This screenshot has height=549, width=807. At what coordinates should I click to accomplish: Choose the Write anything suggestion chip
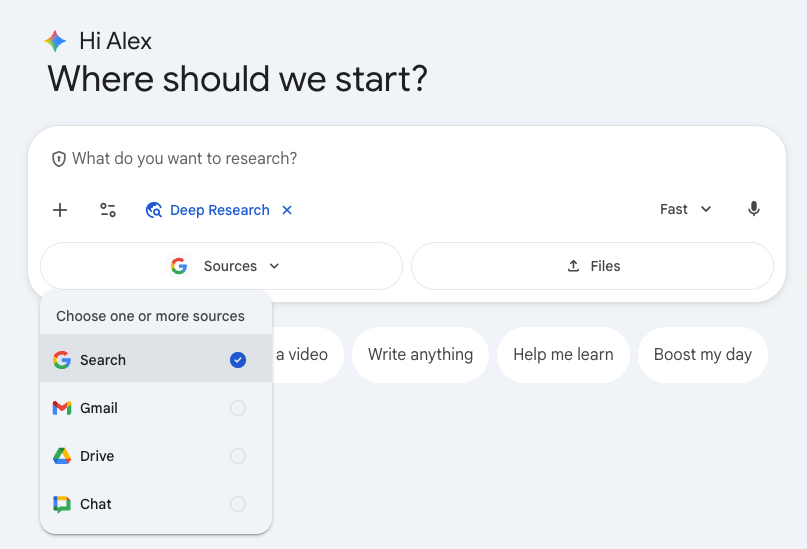420,355
